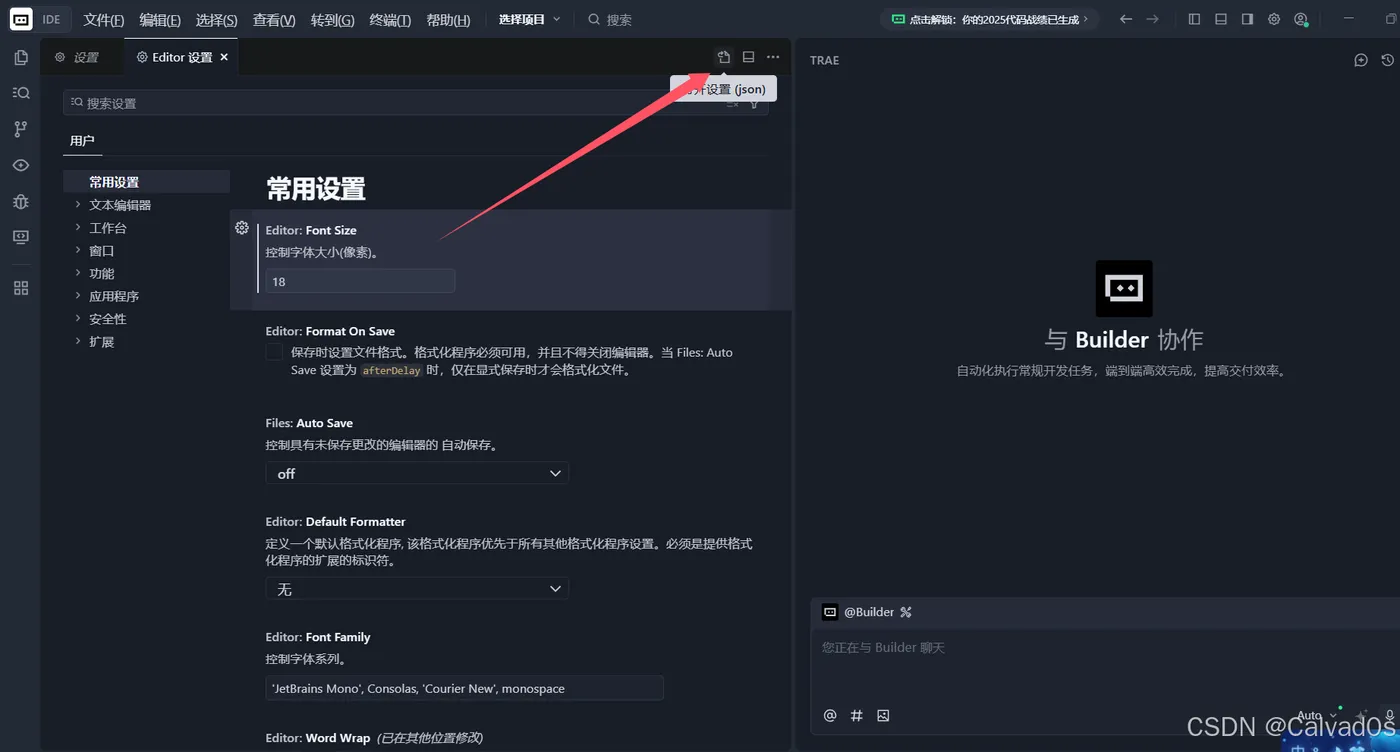Image resolution: width=1400 pixels, height=752 pixels.
Task: Click the Font Family text field
Action: [464, 688]
